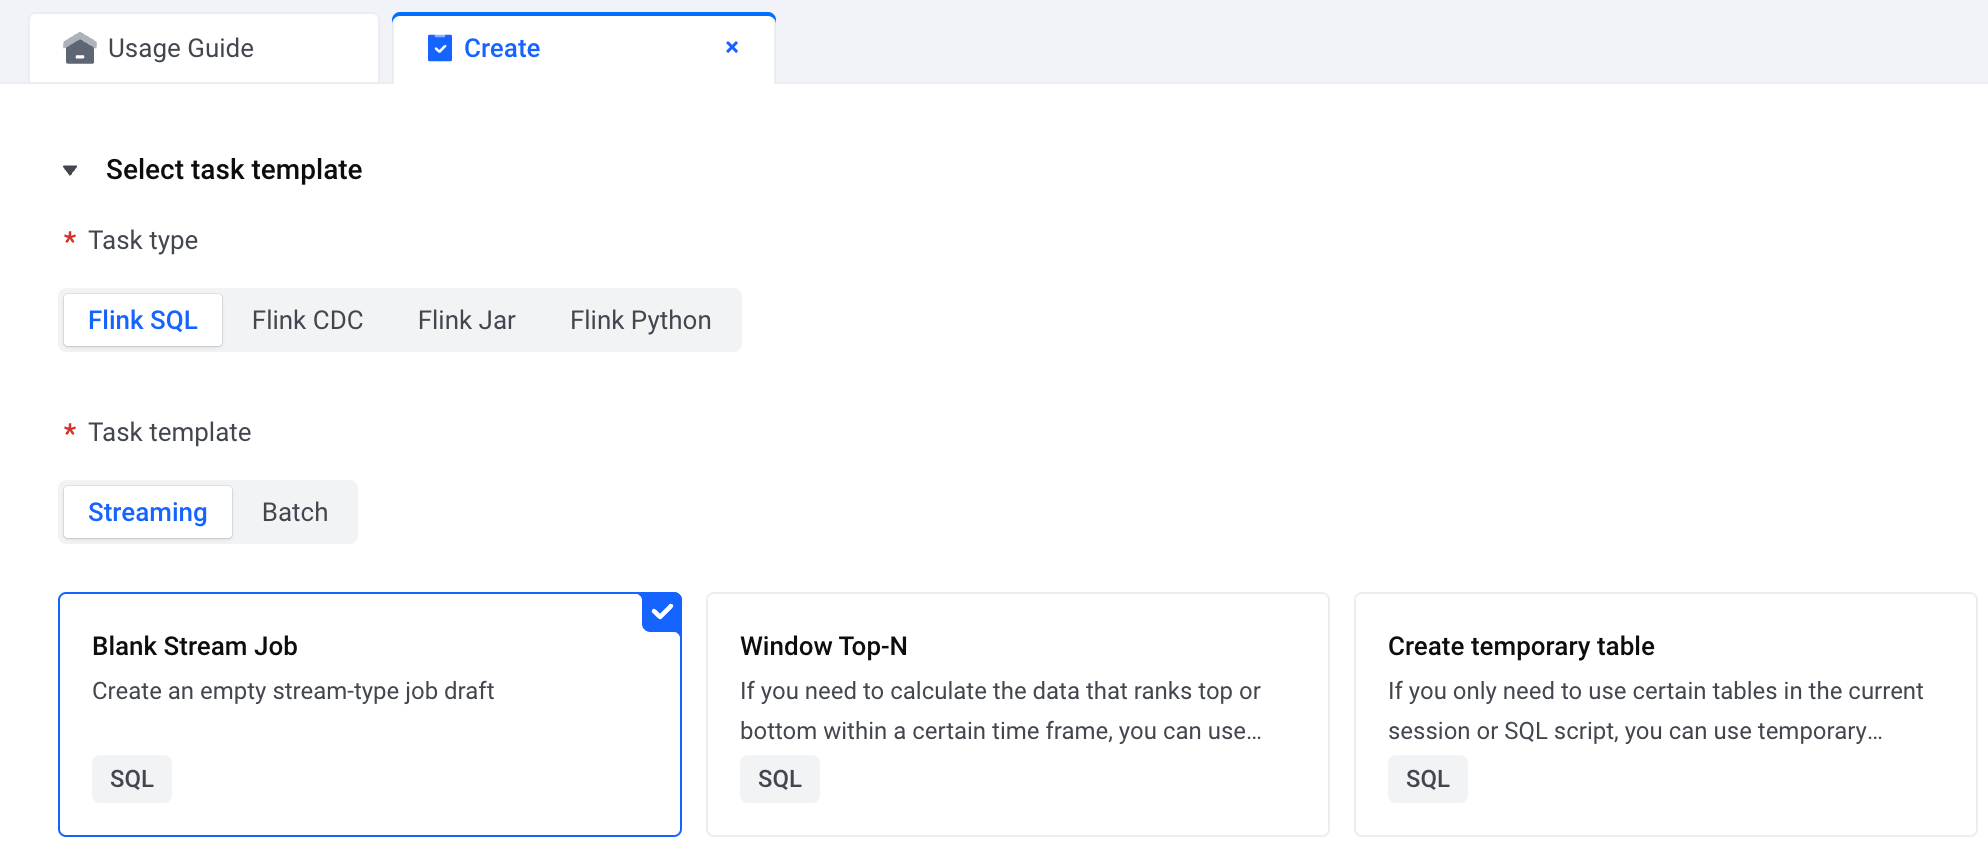Click the selected checkmark on Blank Stream Job
The image size is (1988, 852).
pos(662,611)
